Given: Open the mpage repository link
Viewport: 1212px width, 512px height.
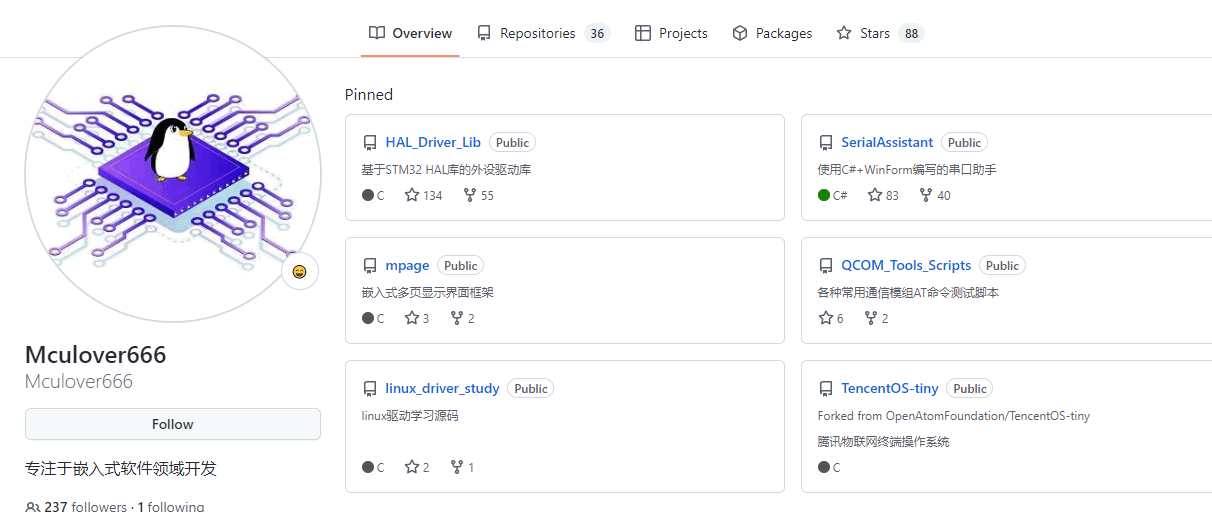Looking at the screenshot, I should tap(407, 265).
